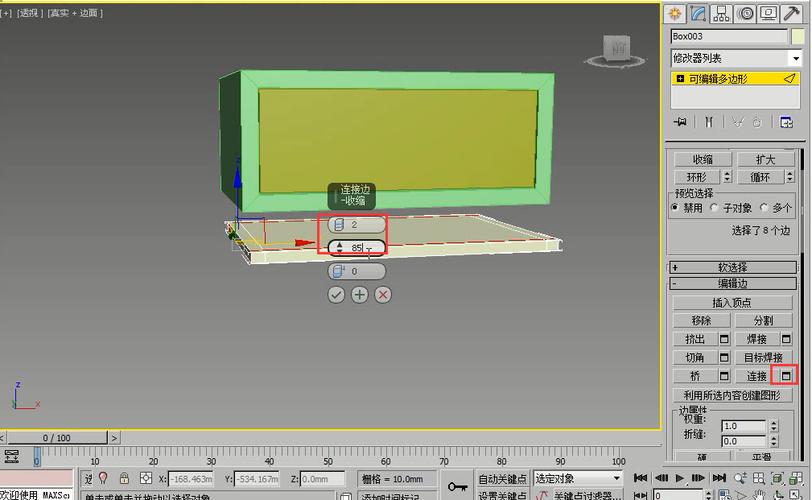This screenshot has width=812, height=500.
Task: Click Zoom Extents Selected tool
Action: click(x=777, y=478)
